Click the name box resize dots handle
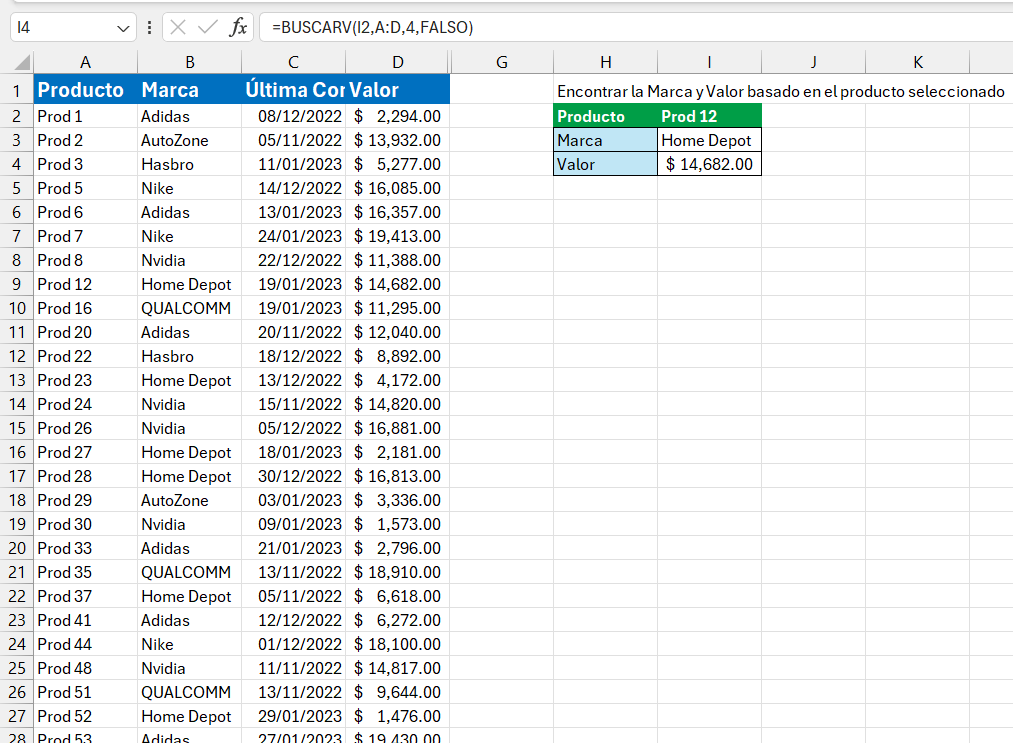The width and height of the screenshot is (1013, 743). coord(149,28)
